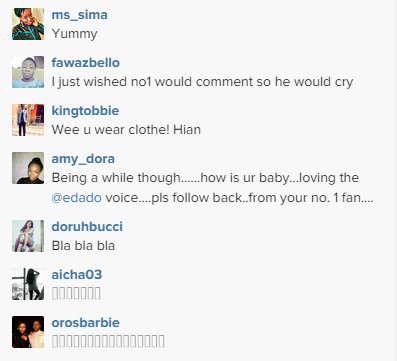
Task: Click the orosbarbie username link
Action: (x=85, y=323)
